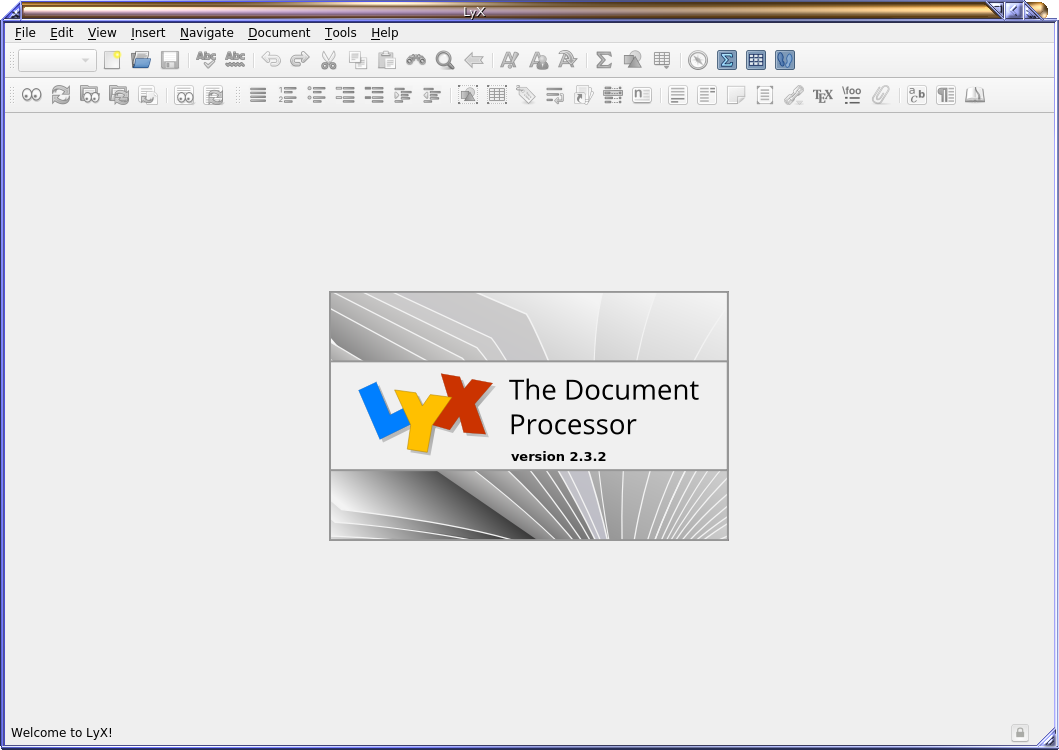Toggle continuous spellchecking (Abc wavy underline)
The image size is (1059, 750).
tap(235, 60)
